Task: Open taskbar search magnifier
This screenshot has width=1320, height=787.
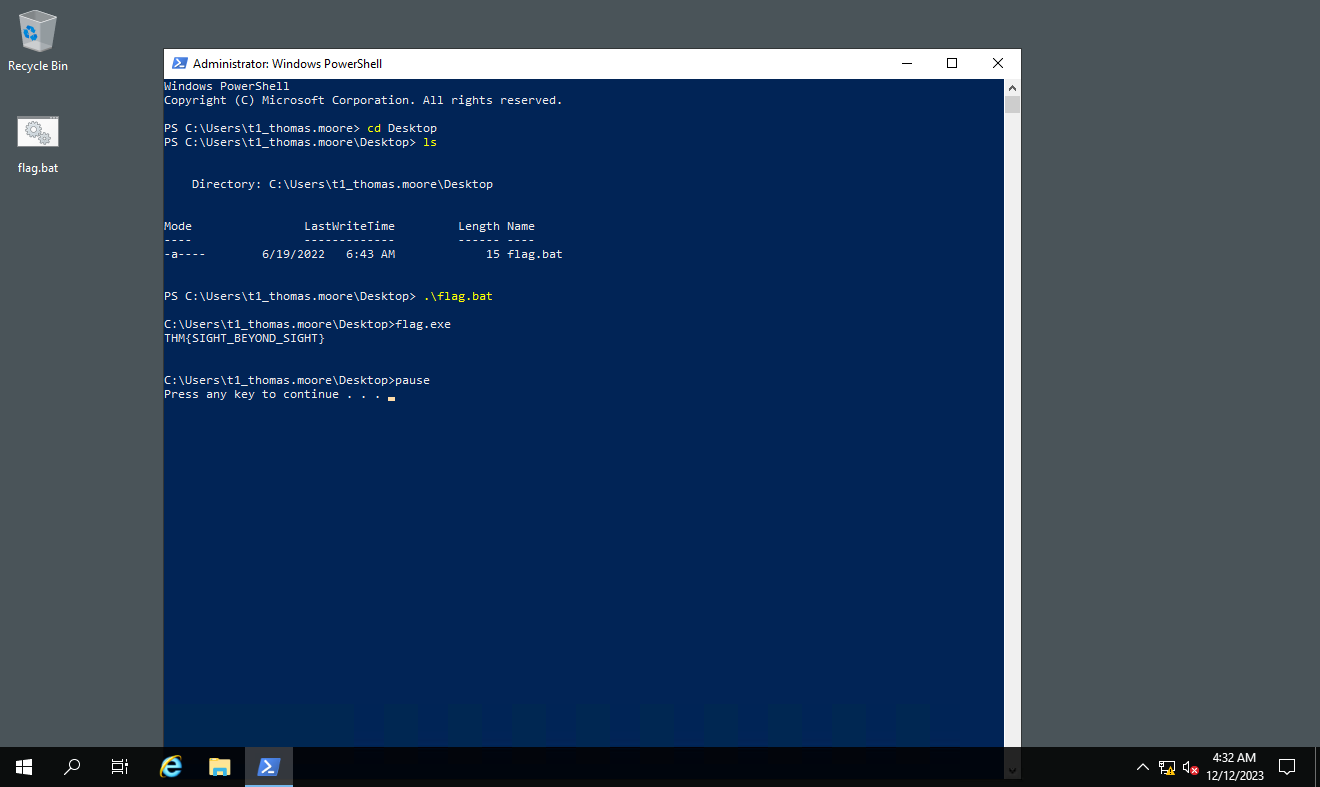Action: [72, 767]
